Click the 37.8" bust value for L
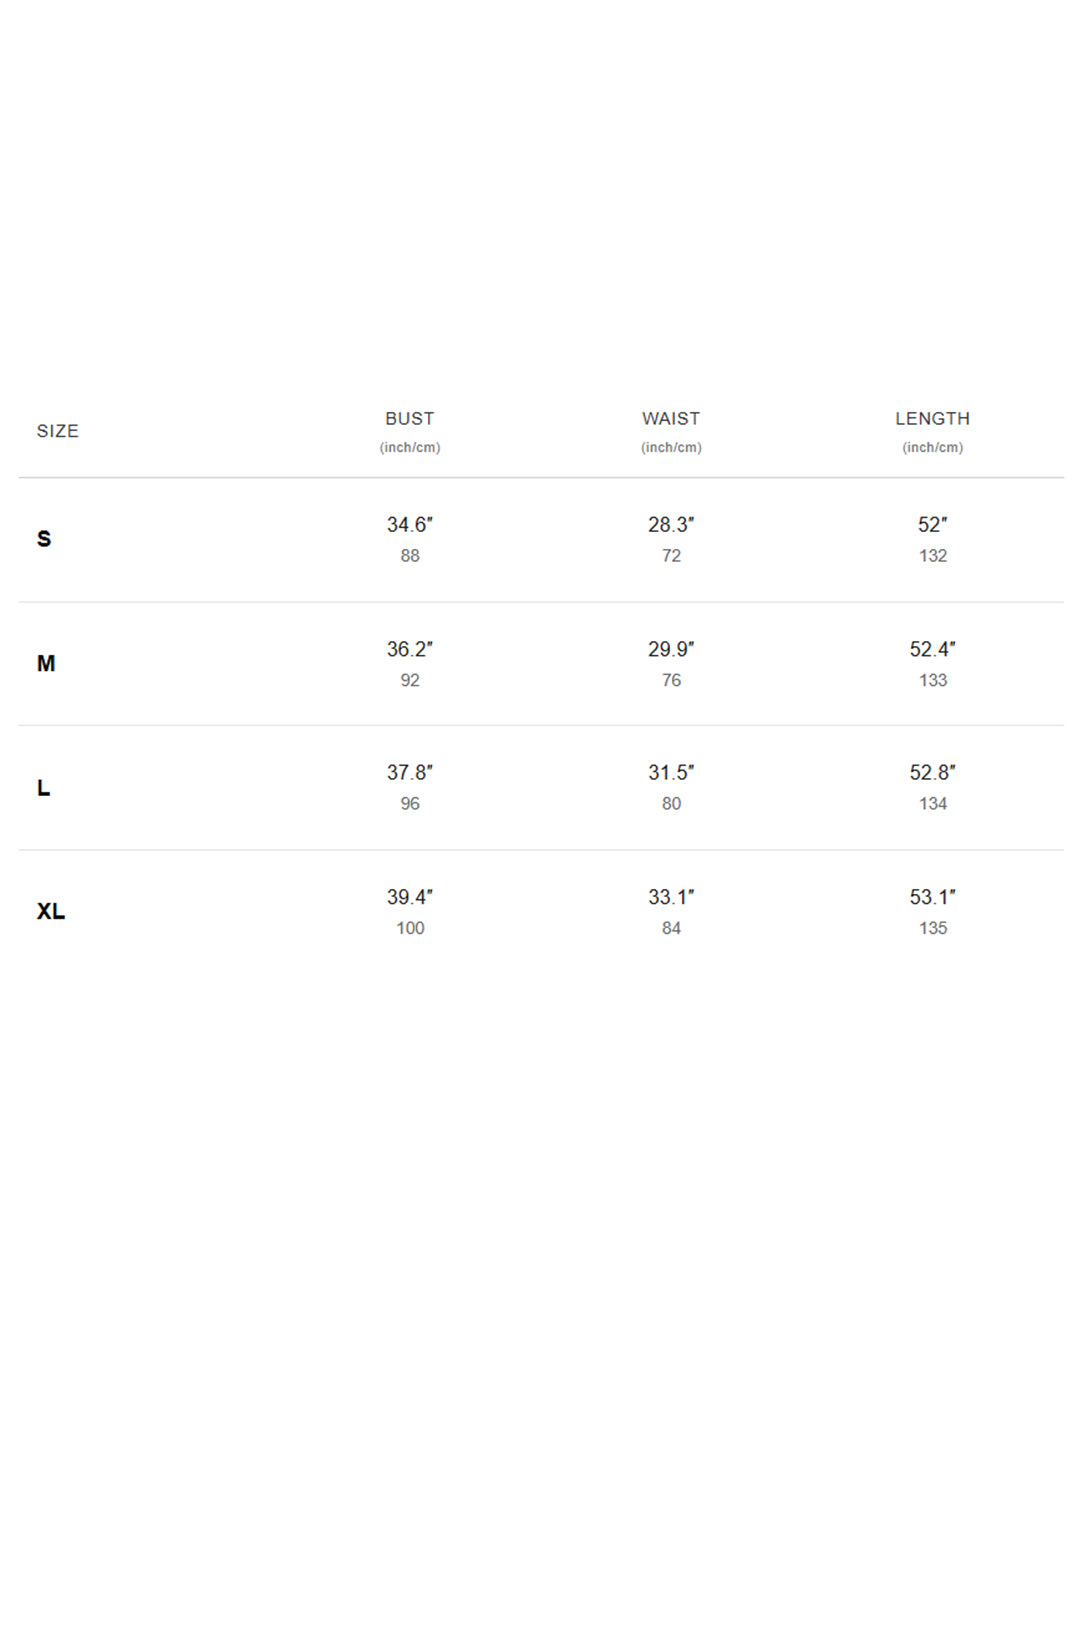This screenshot has width=1088, height=1632. [x=410, y=773]
